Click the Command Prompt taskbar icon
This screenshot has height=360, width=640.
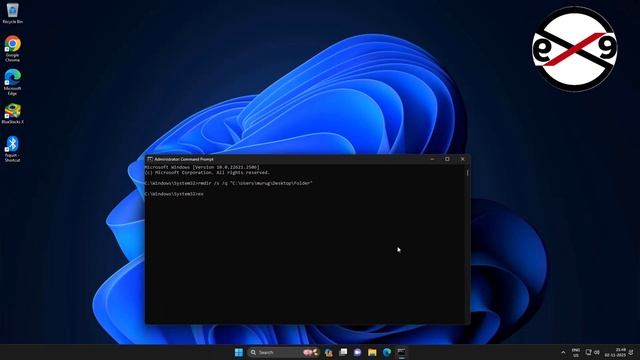pyautogui.click(x=402, y=352)
